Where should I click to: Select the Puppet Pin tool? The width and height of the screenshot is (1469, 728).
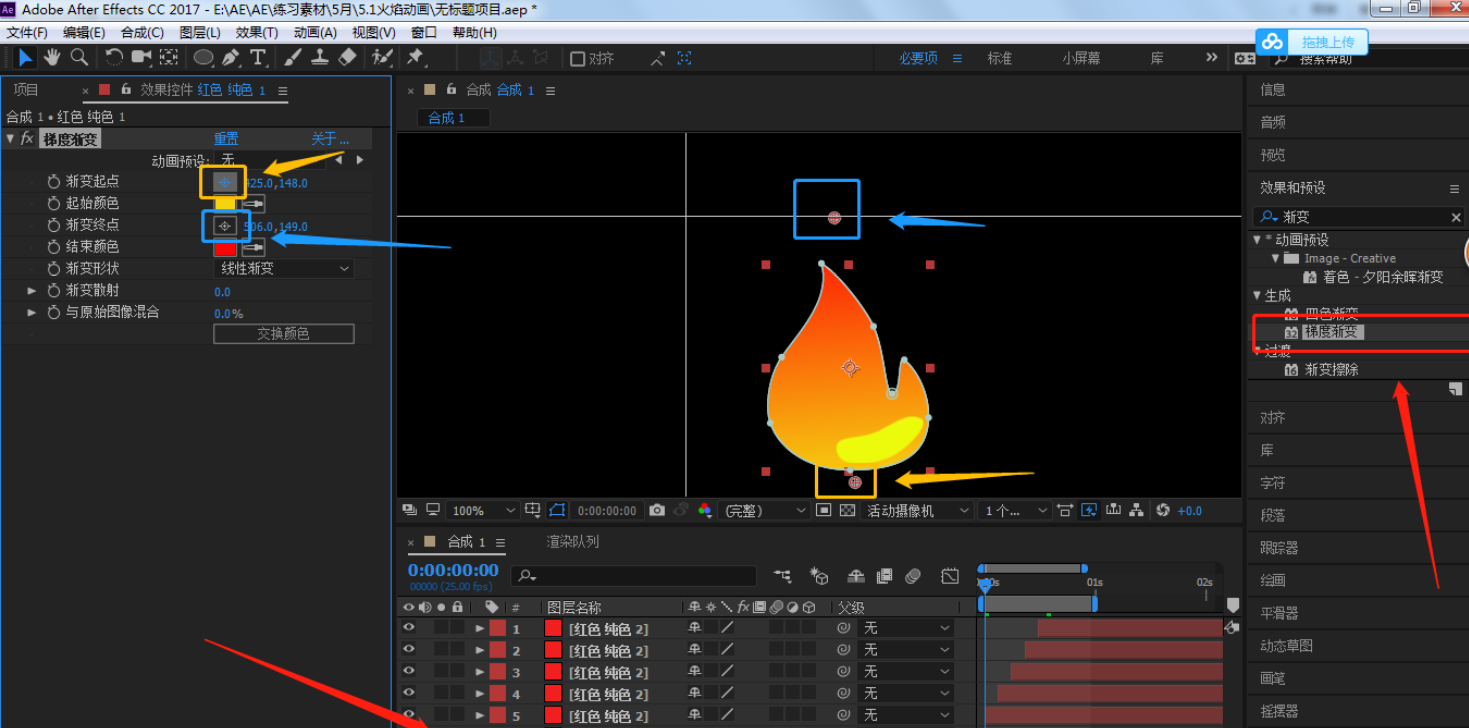click(415, 58)
